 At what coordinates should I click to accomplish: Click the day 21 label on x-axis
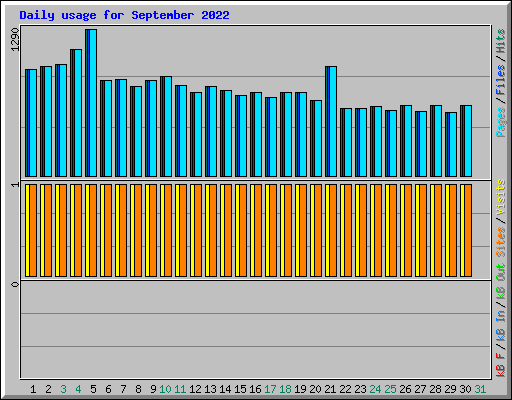coord(330,389)
